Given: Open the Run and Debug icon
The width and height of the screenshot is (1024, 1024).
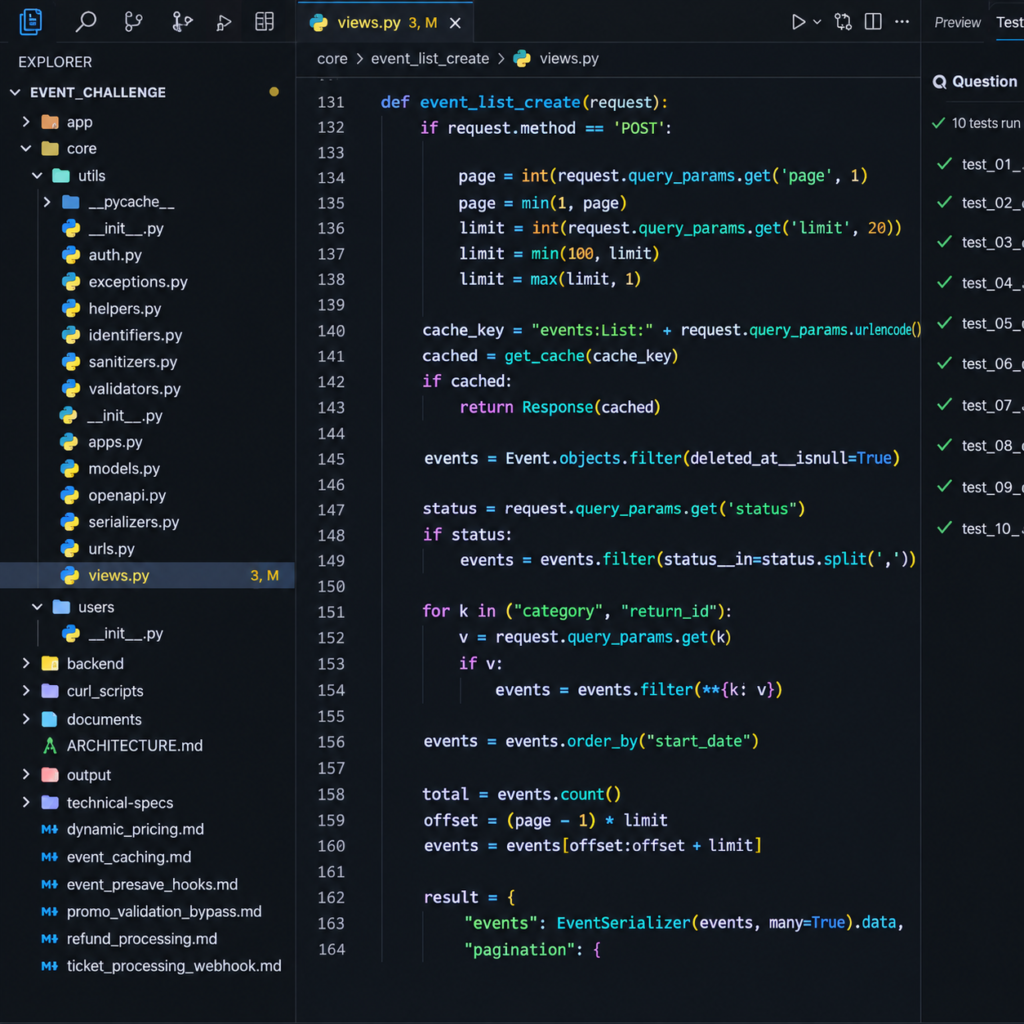Looking at the screenshot, I should (x=223, y=23).
